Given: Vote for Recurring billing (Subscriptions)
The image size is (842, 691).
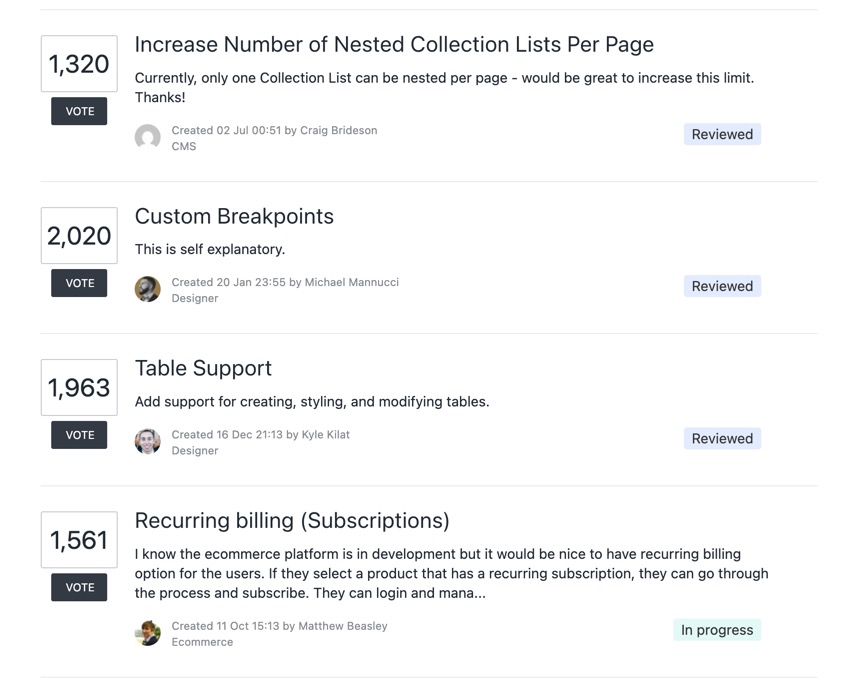Looking at the screenshot, I should pos(79,587).
